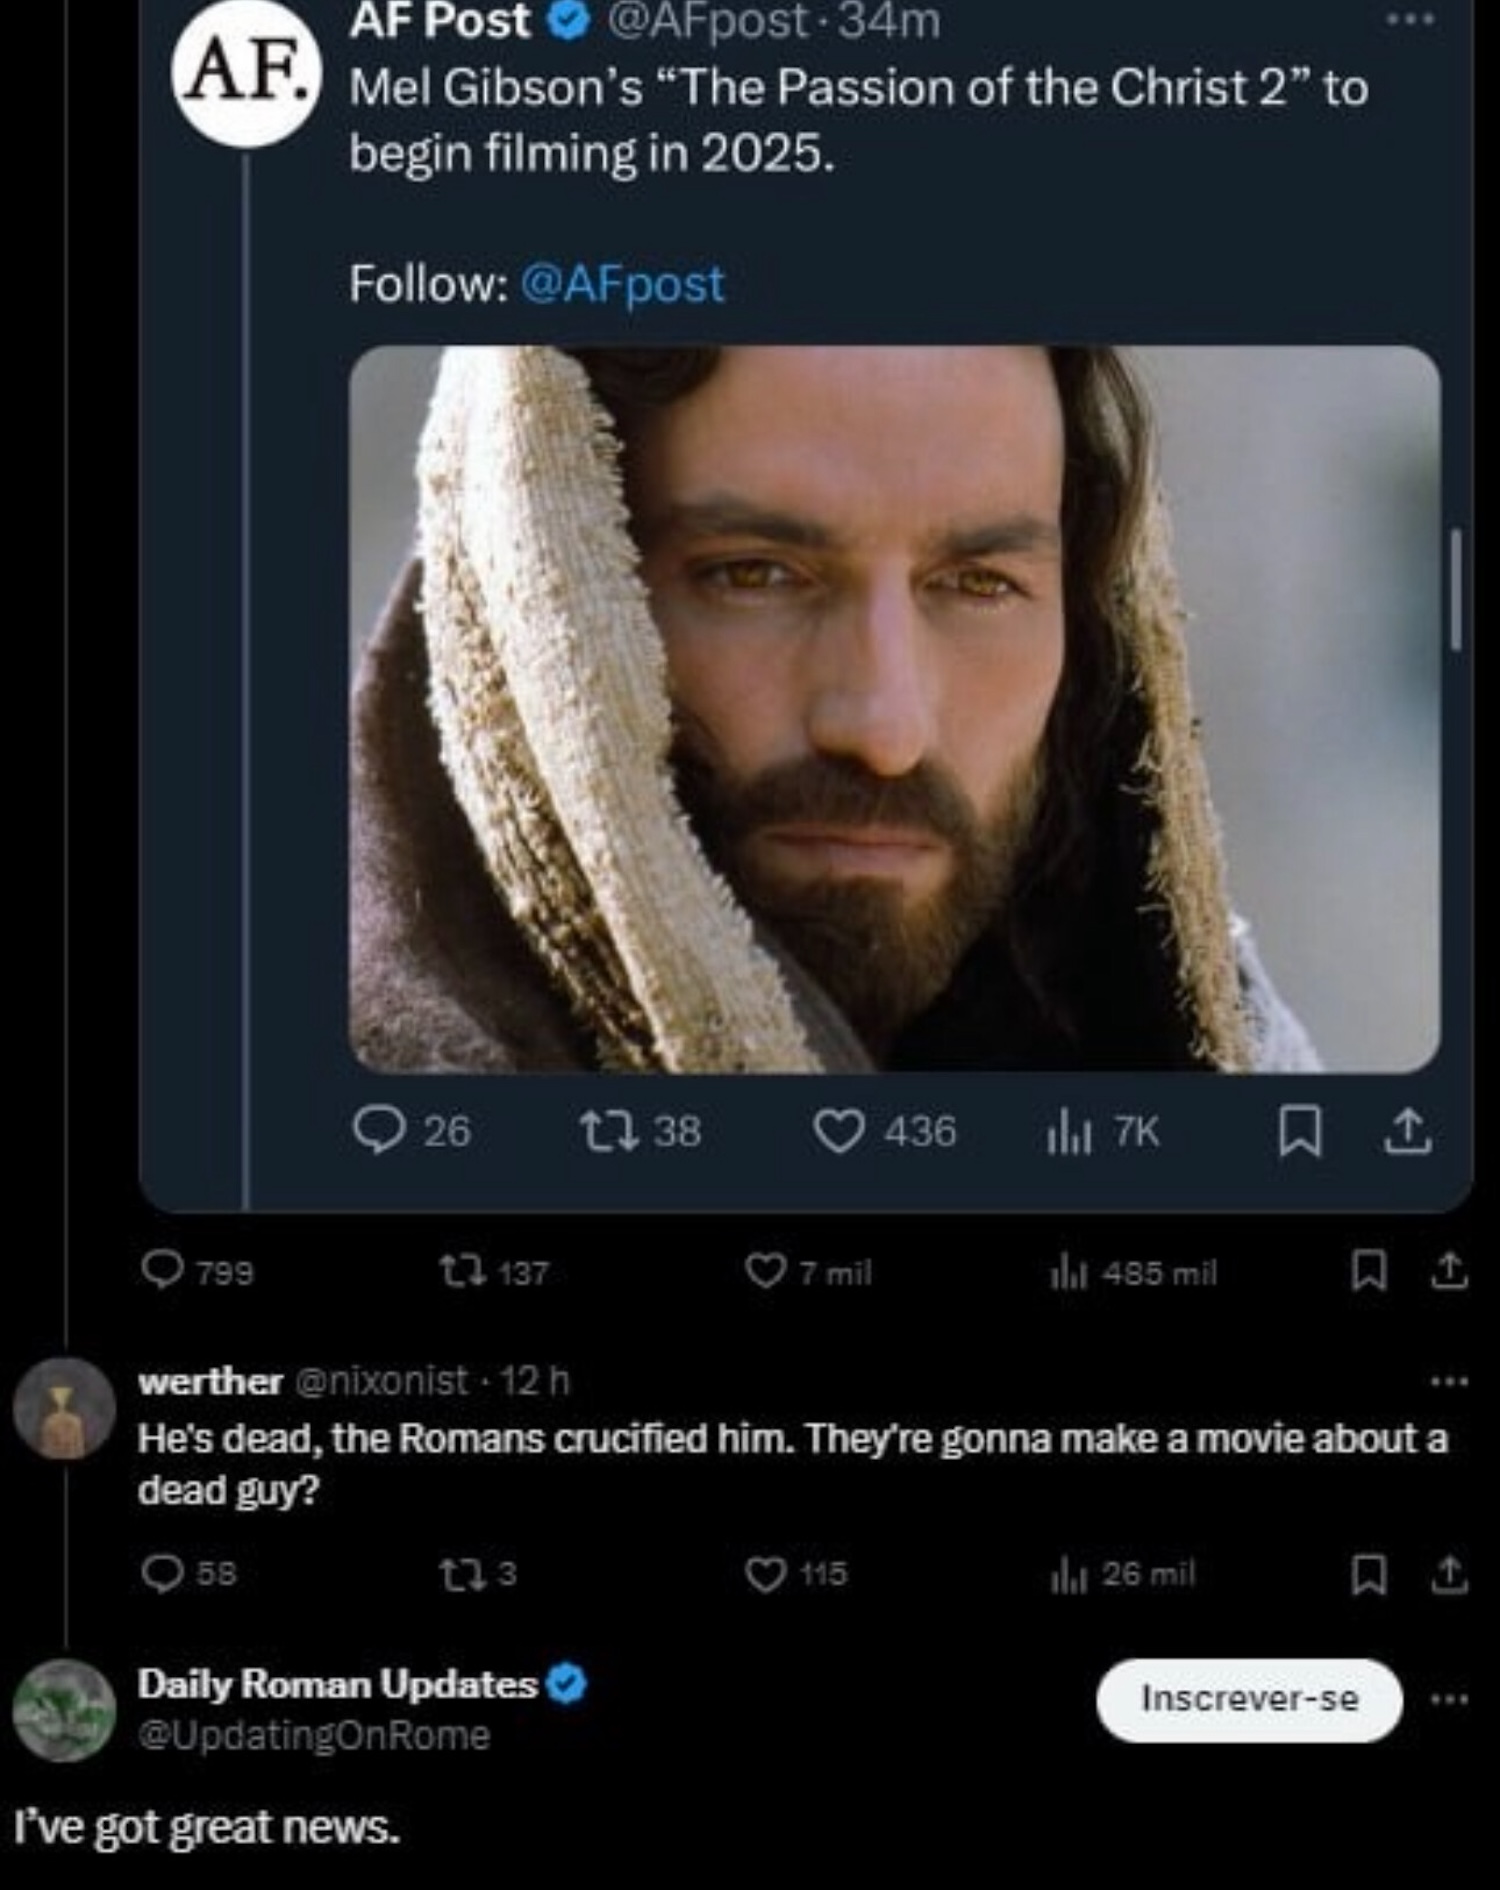The image size is (1500, 1890).
Task: Open more options for werther reply
Action: 1449,1382
